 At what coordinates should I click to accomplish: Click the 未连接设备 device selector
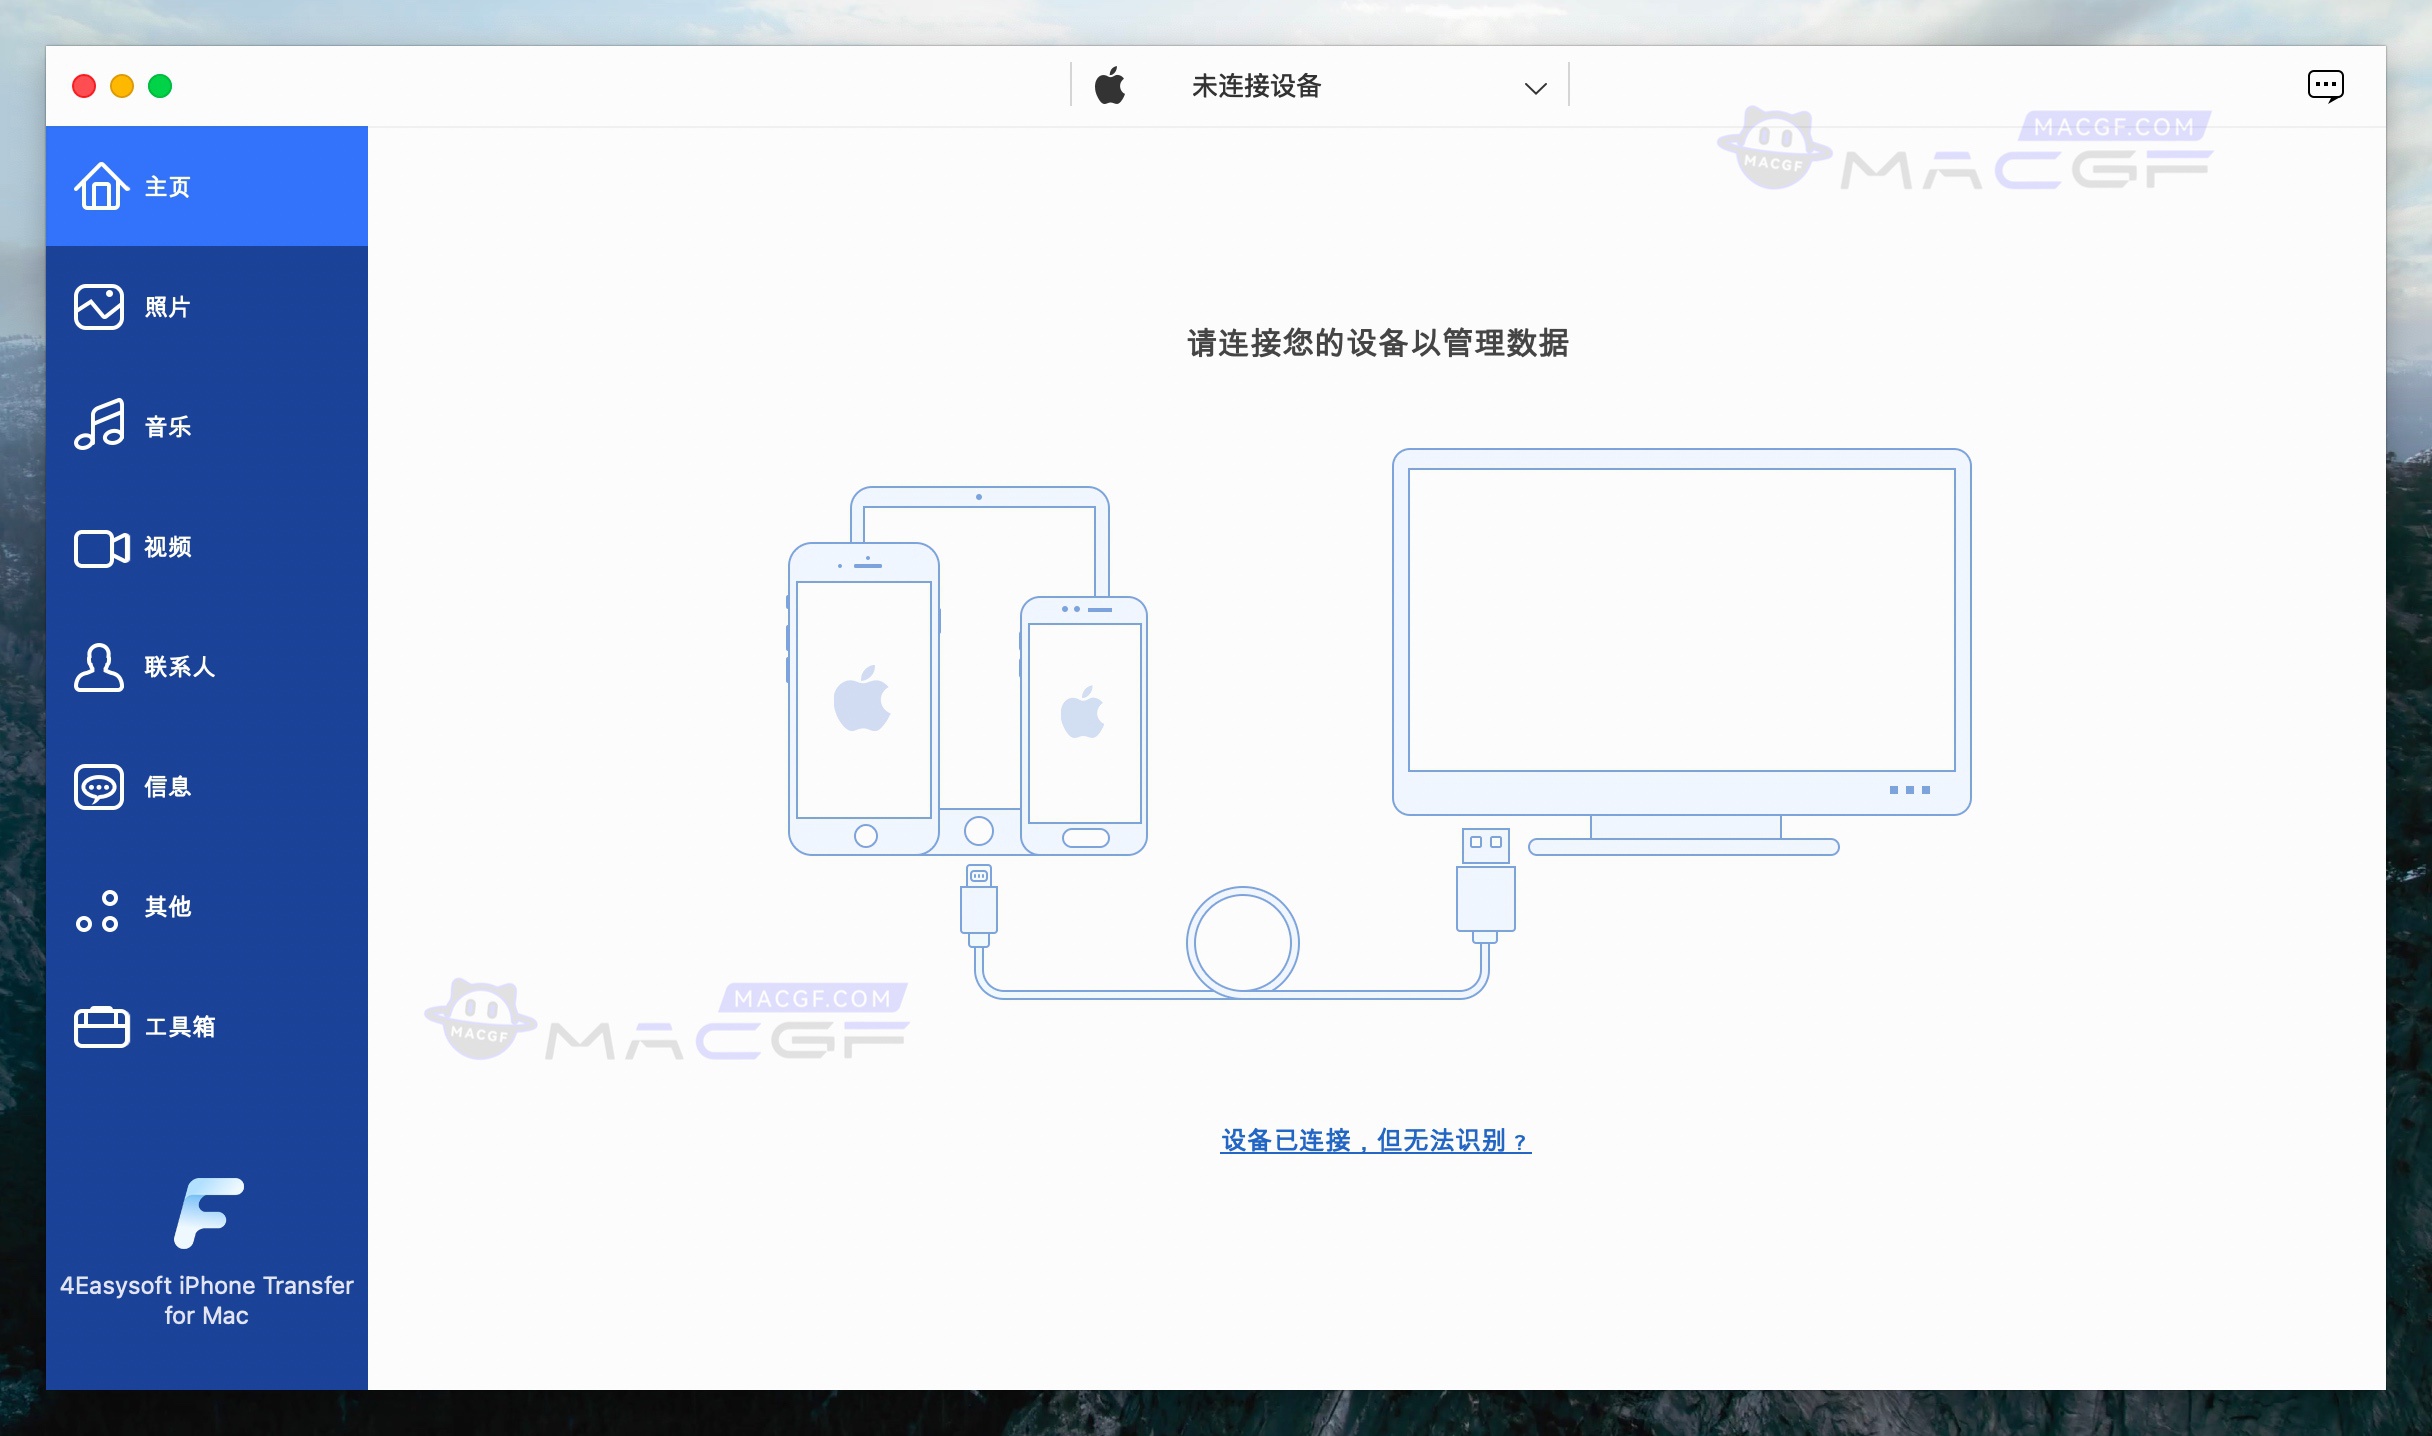(x=1254, y=86)
